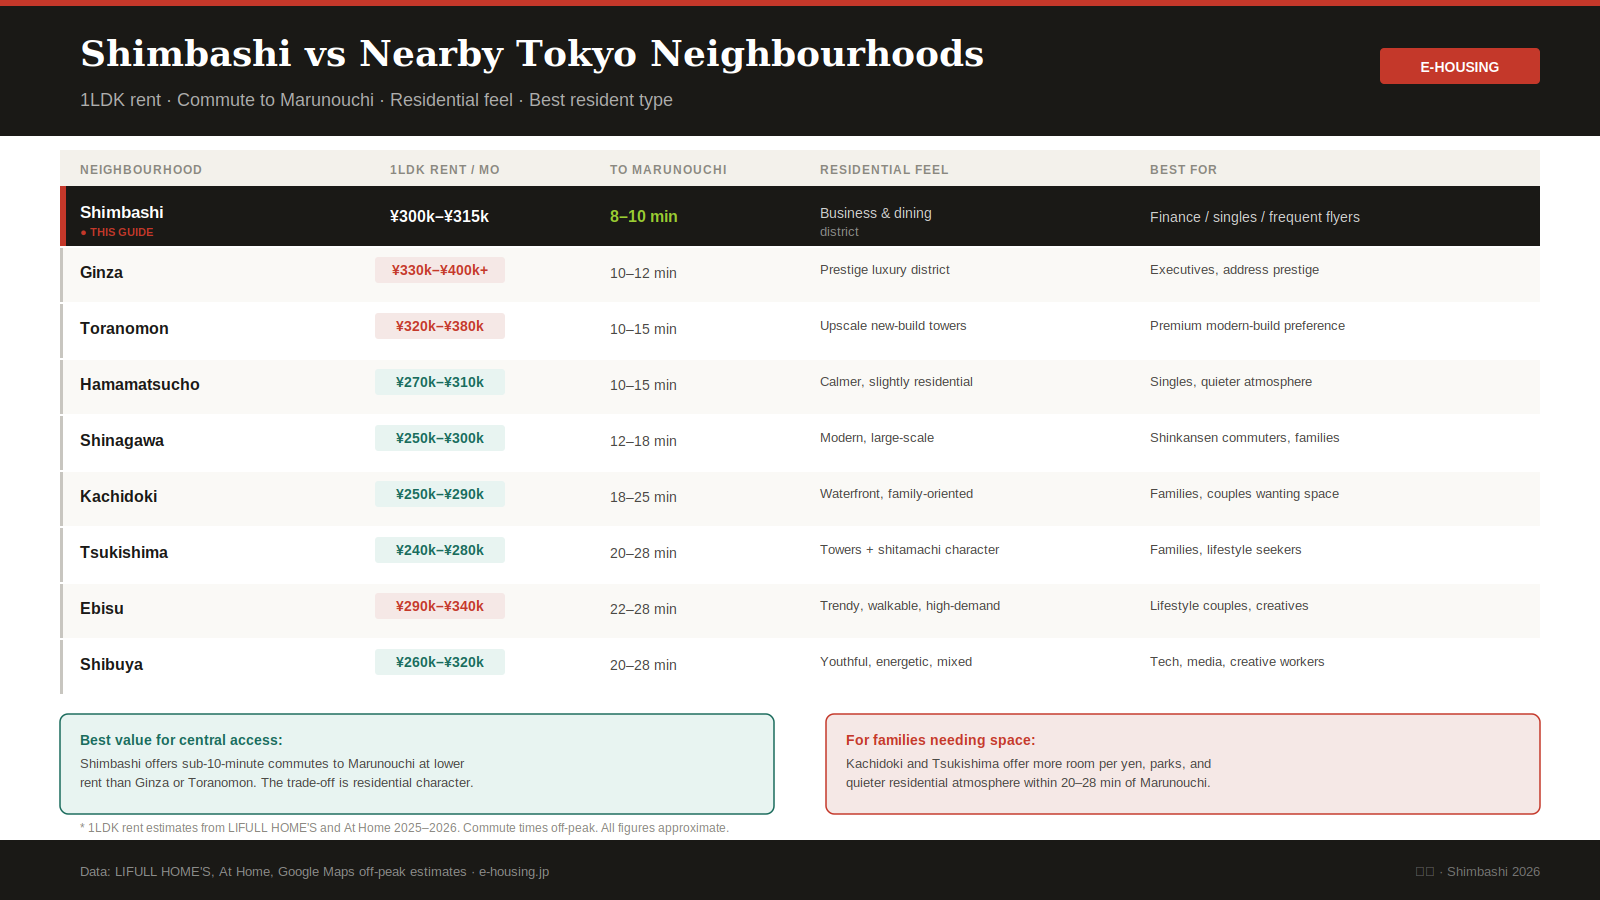Click Shibuya rent badge ¥260k–¥320k

point(440,662)
